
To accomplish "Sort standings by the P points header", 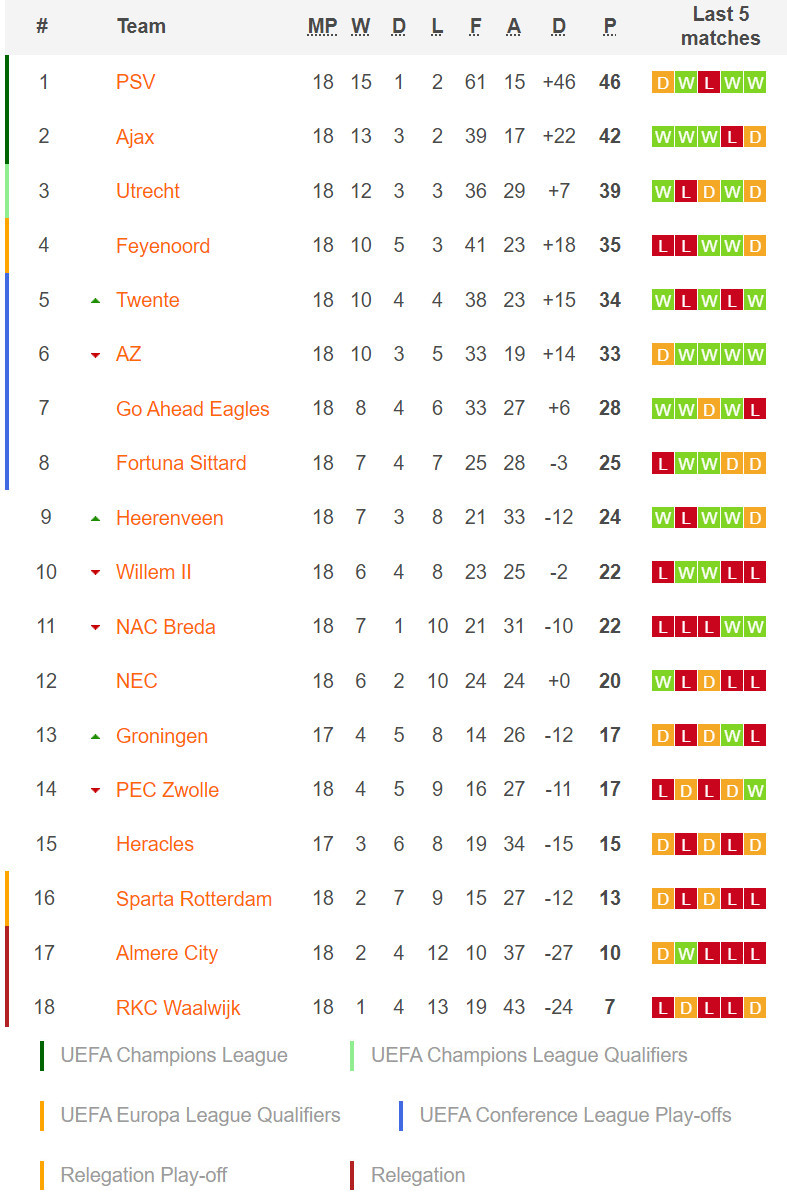I will pos(610,27).
